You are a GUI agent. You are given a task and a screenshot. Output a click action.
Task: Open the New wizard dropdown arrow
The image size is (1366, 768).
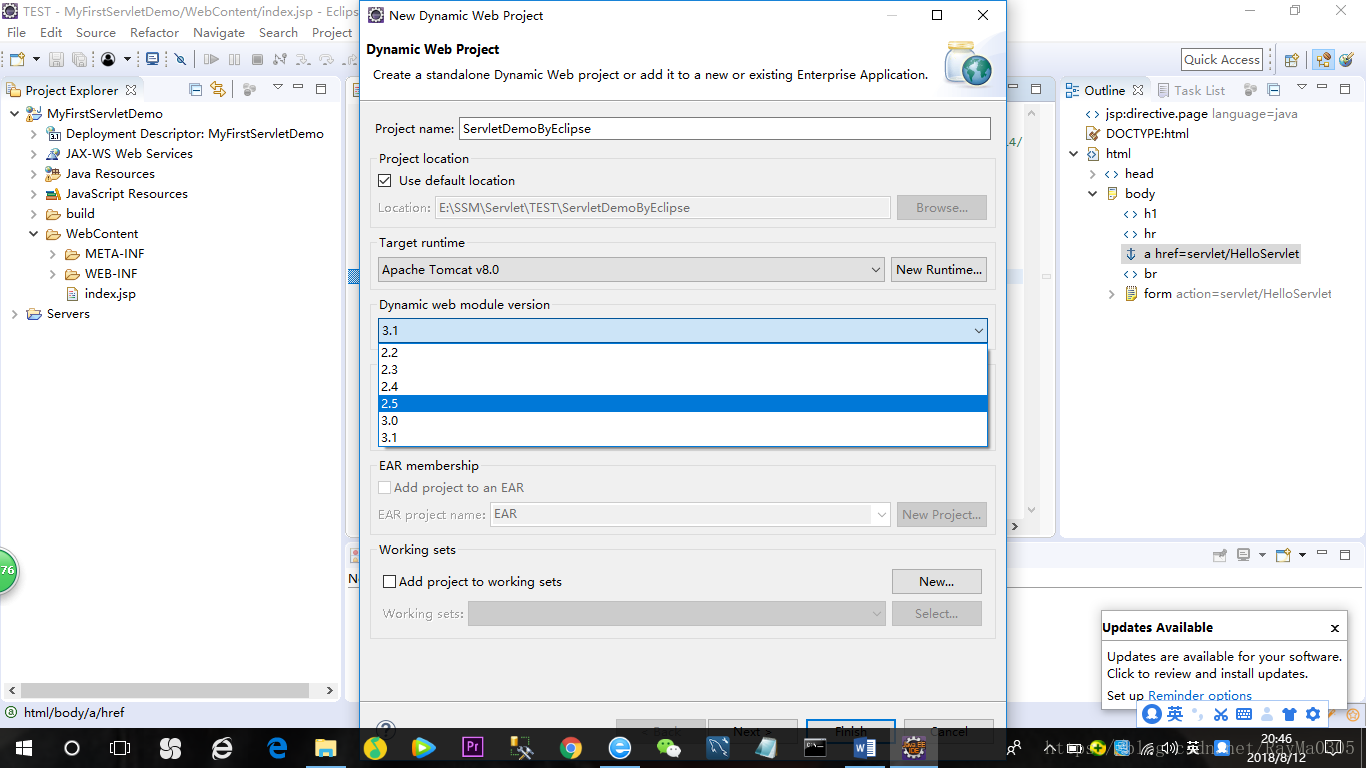click(37, 60)
